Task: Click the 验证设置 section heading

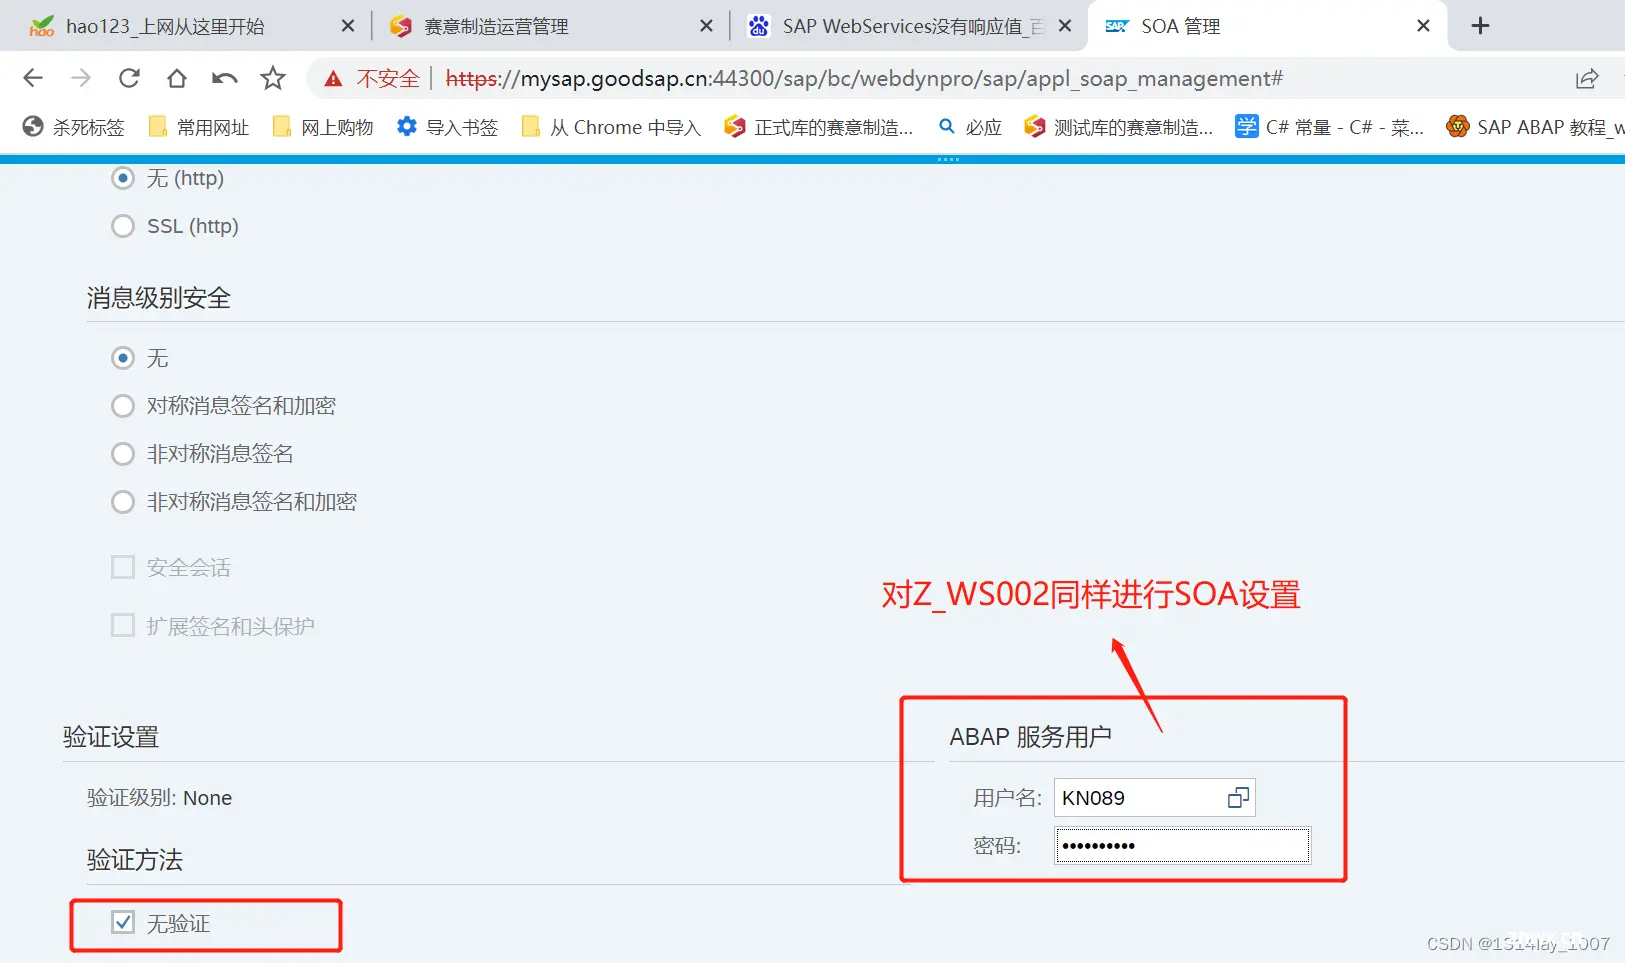Action: (x=111, y=737)
